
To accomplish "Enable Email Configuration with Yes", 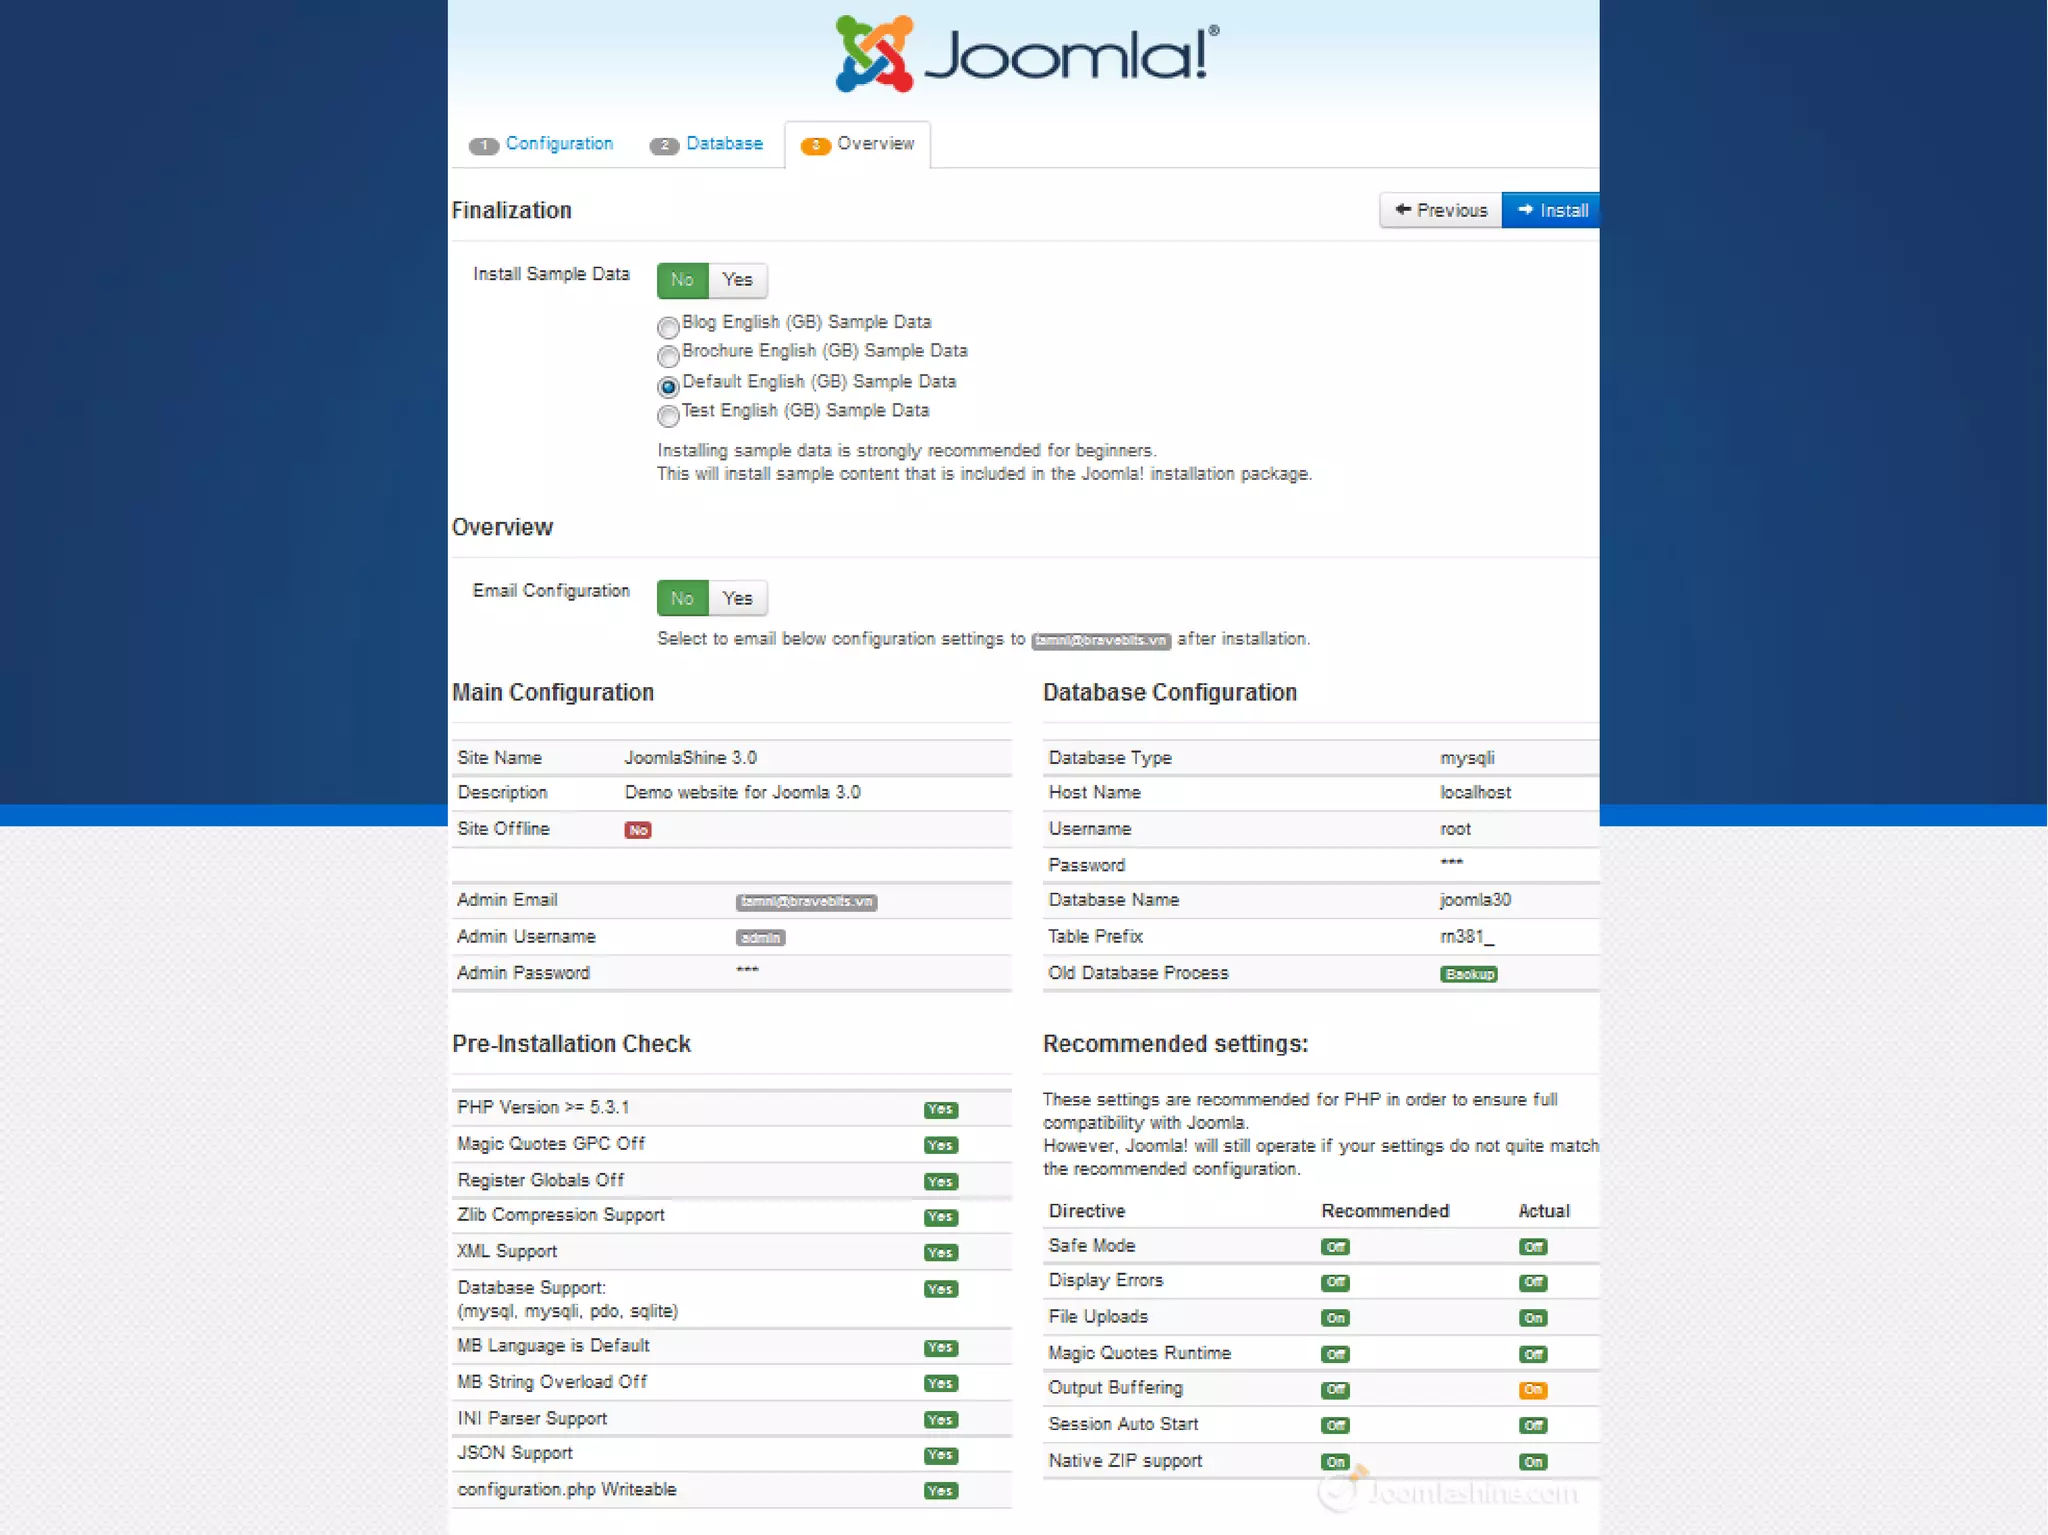I will pyautogui.click(x=737, y=598).
